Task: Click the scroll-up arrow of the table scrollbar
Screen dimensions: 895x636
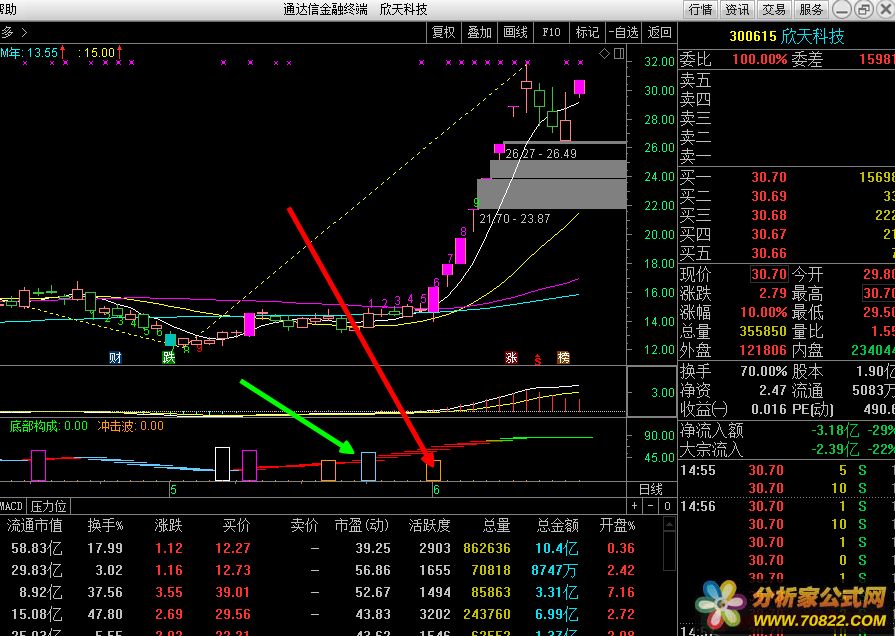Action: [669, 524]
